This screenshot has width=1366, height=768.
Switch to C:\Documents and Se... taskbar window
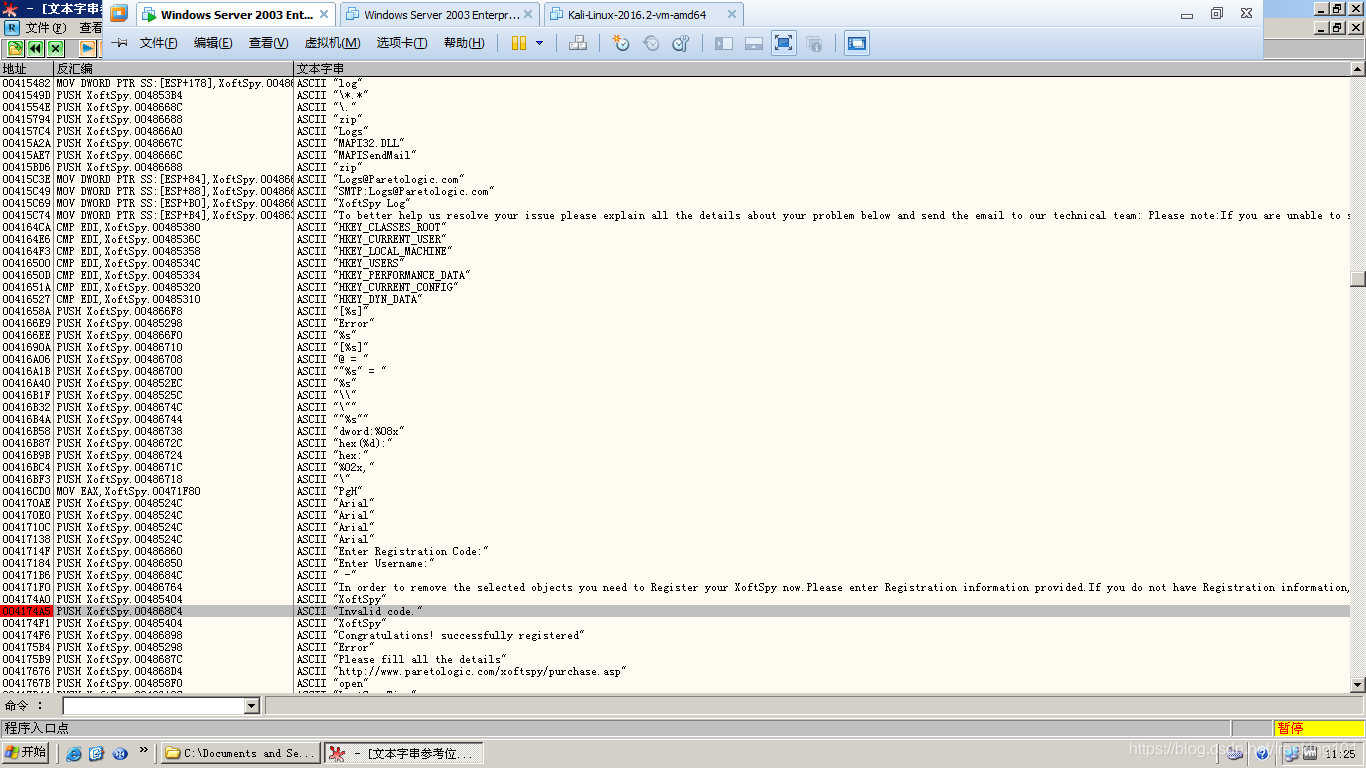pos(240,753)
